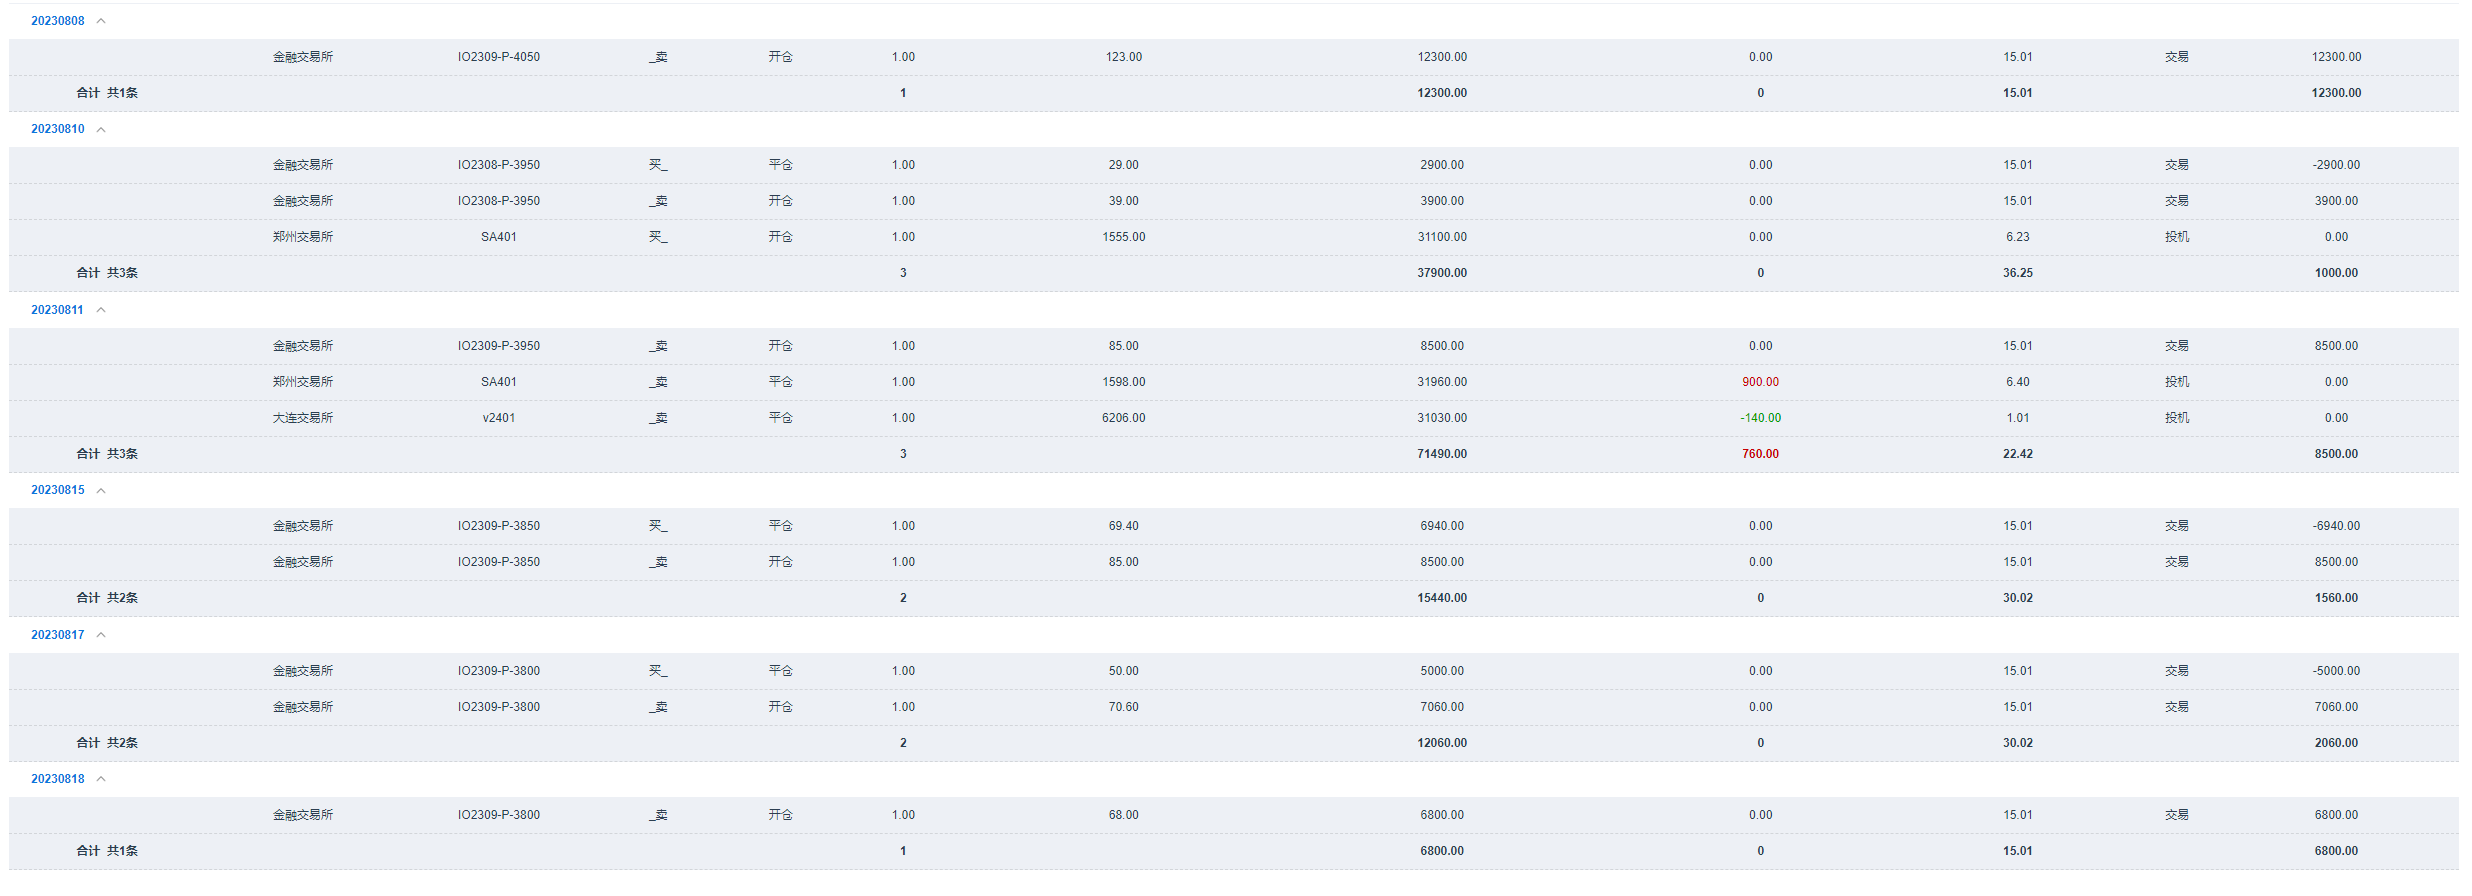Select the 大连交易所 exchange cell

(x=303, y=418)
